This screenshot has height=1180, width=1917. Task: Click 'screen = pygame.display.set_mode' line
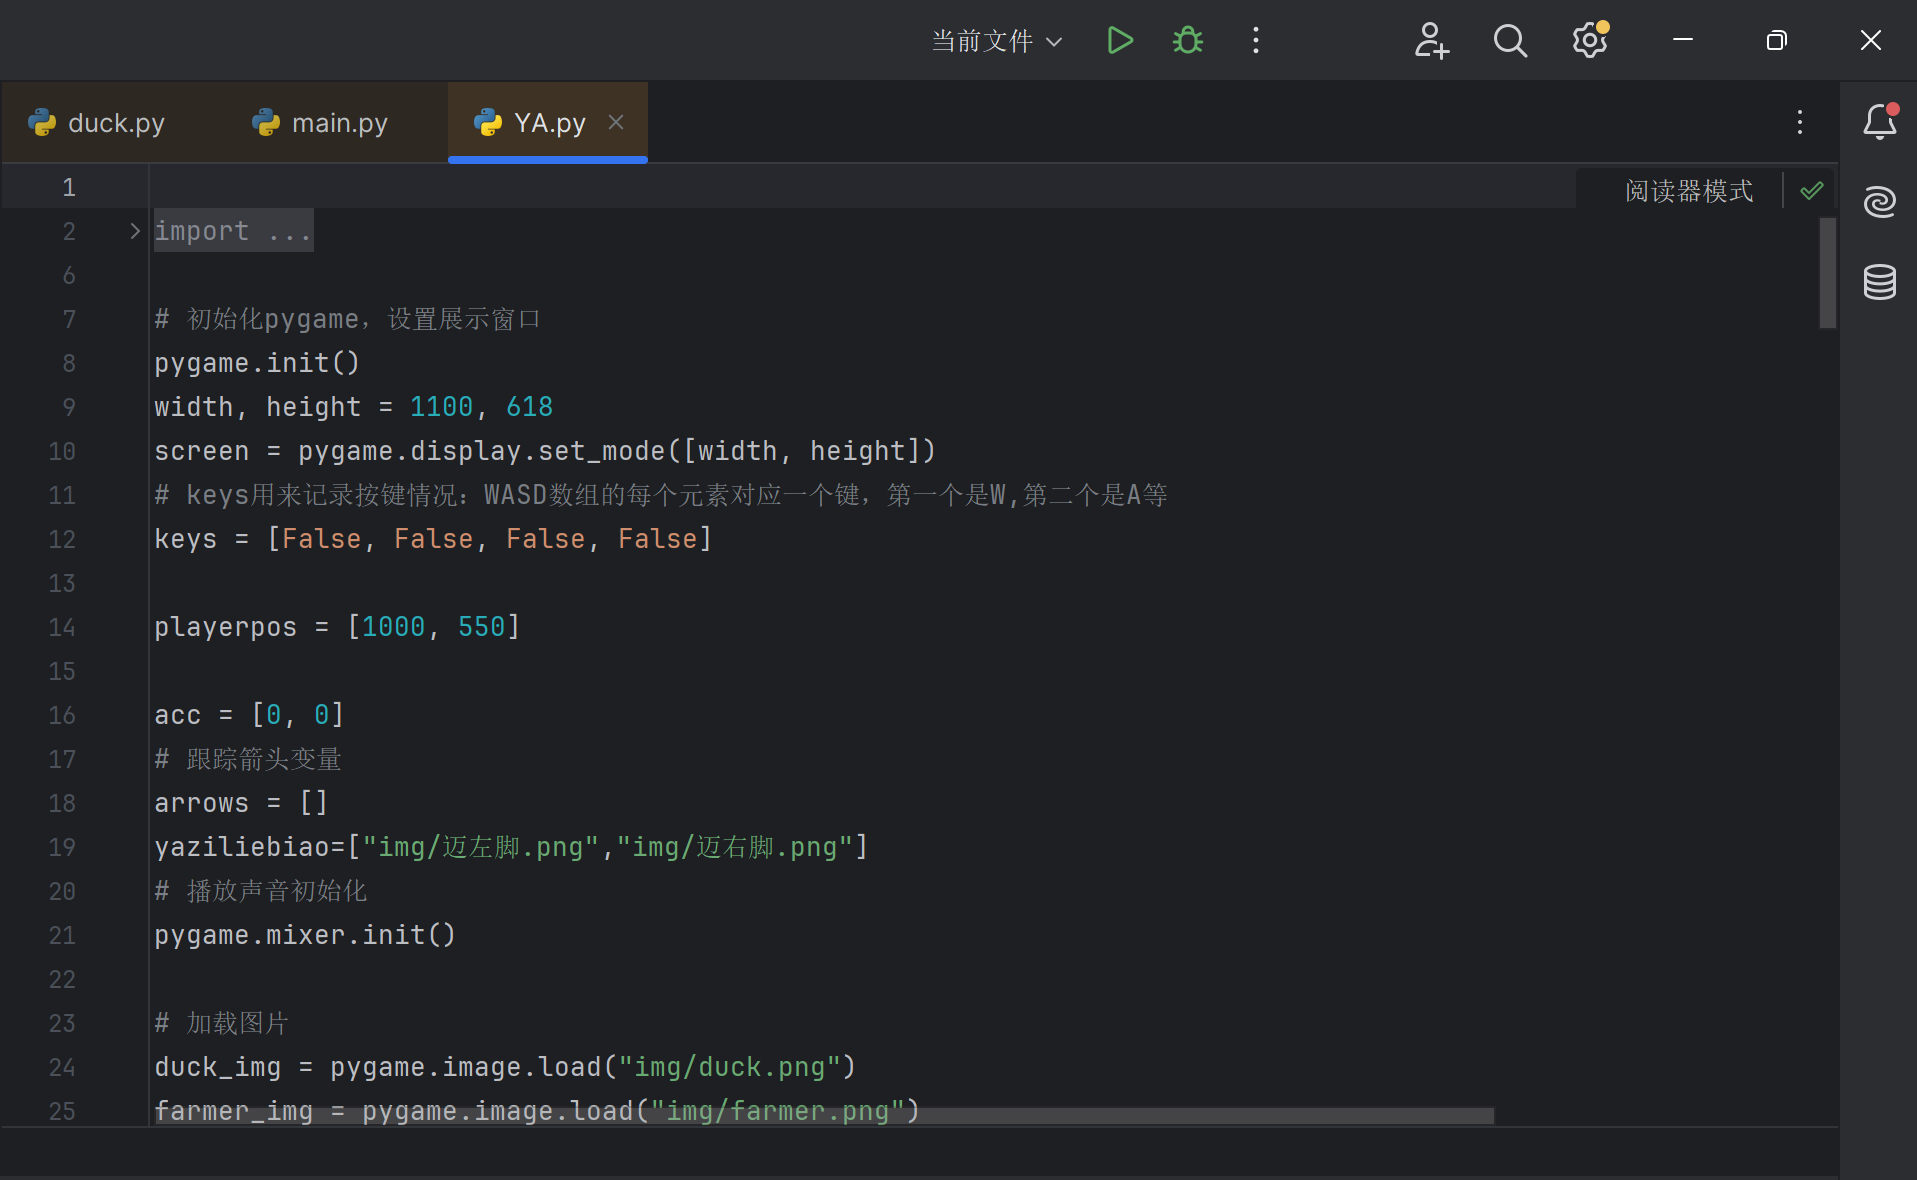[x=545, y=451]
